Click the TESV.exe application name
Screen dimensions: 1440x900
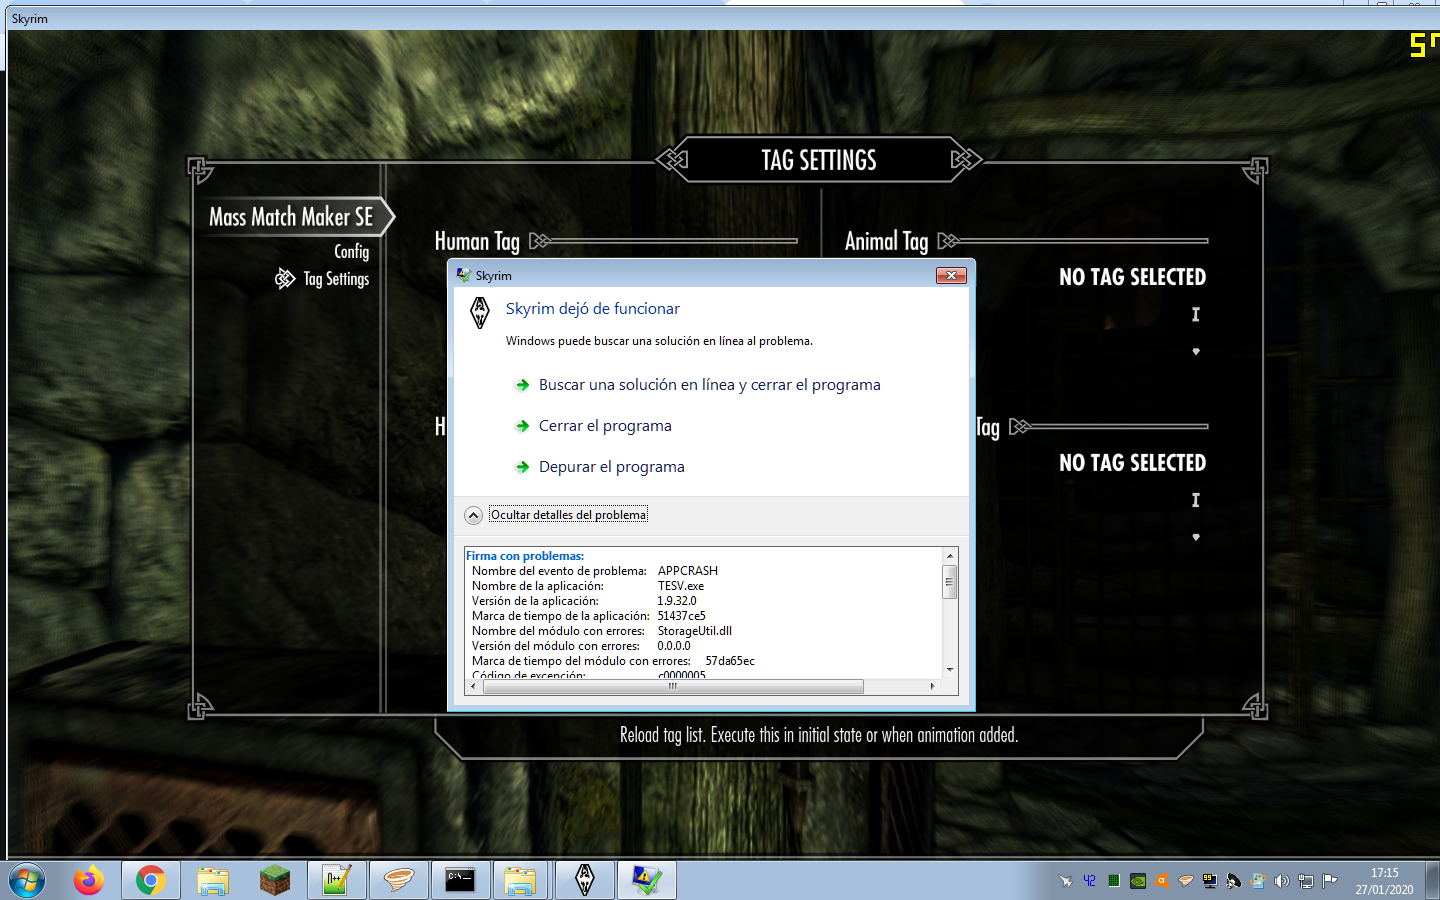click(680, 586)
